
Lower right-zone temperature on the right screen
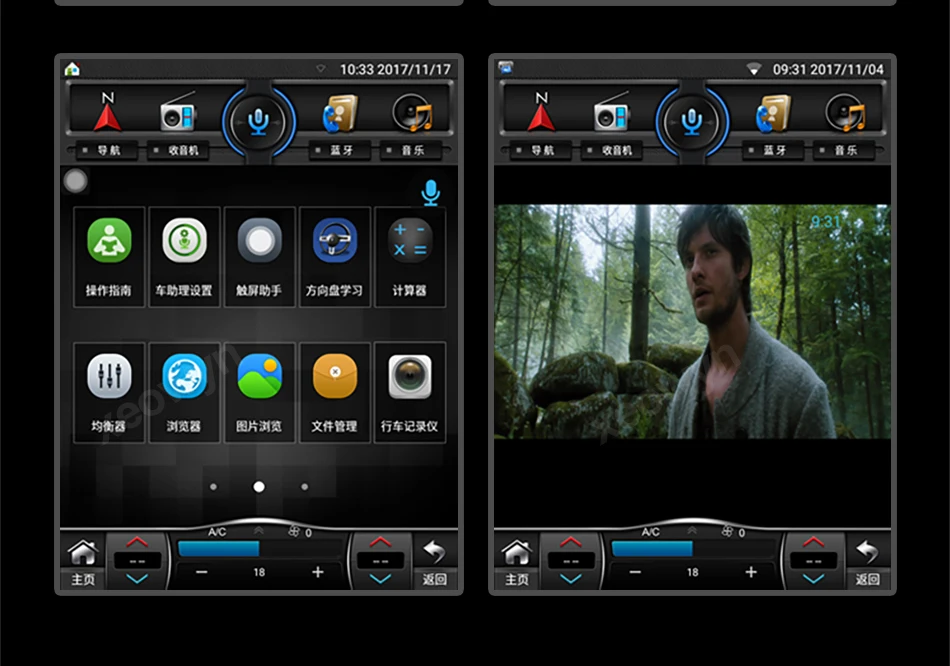[x=814, y=579]
